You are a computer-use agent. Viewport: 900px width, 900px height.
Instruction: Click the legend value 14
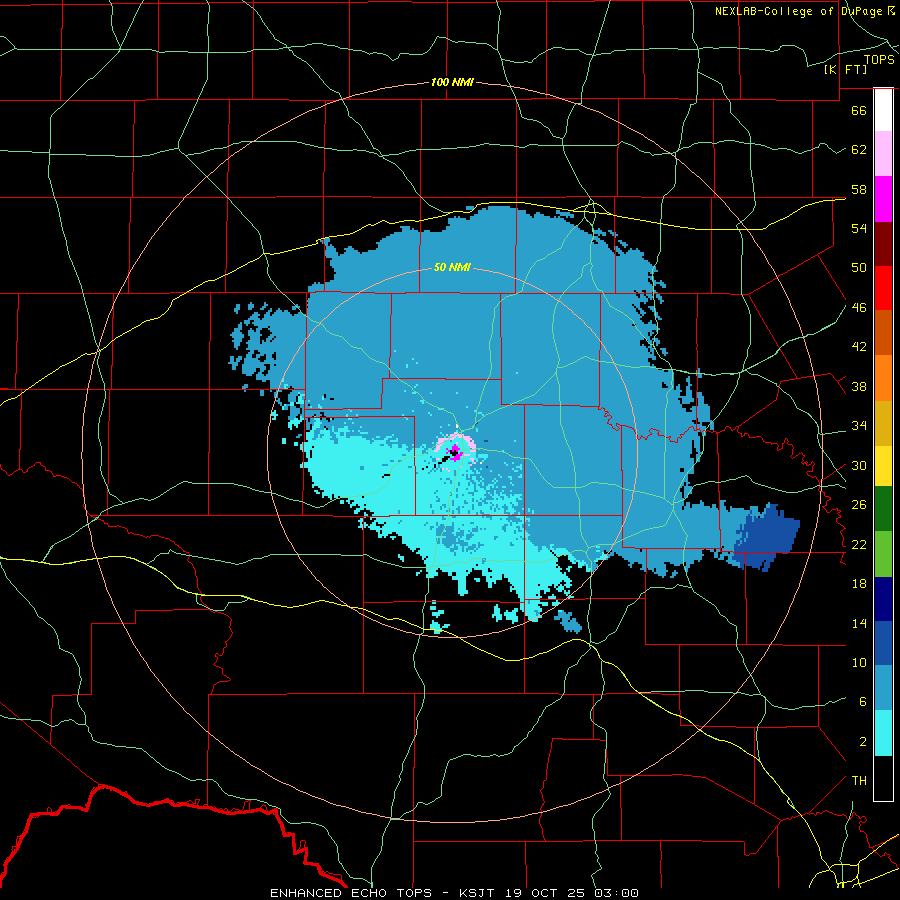[859, 623]
